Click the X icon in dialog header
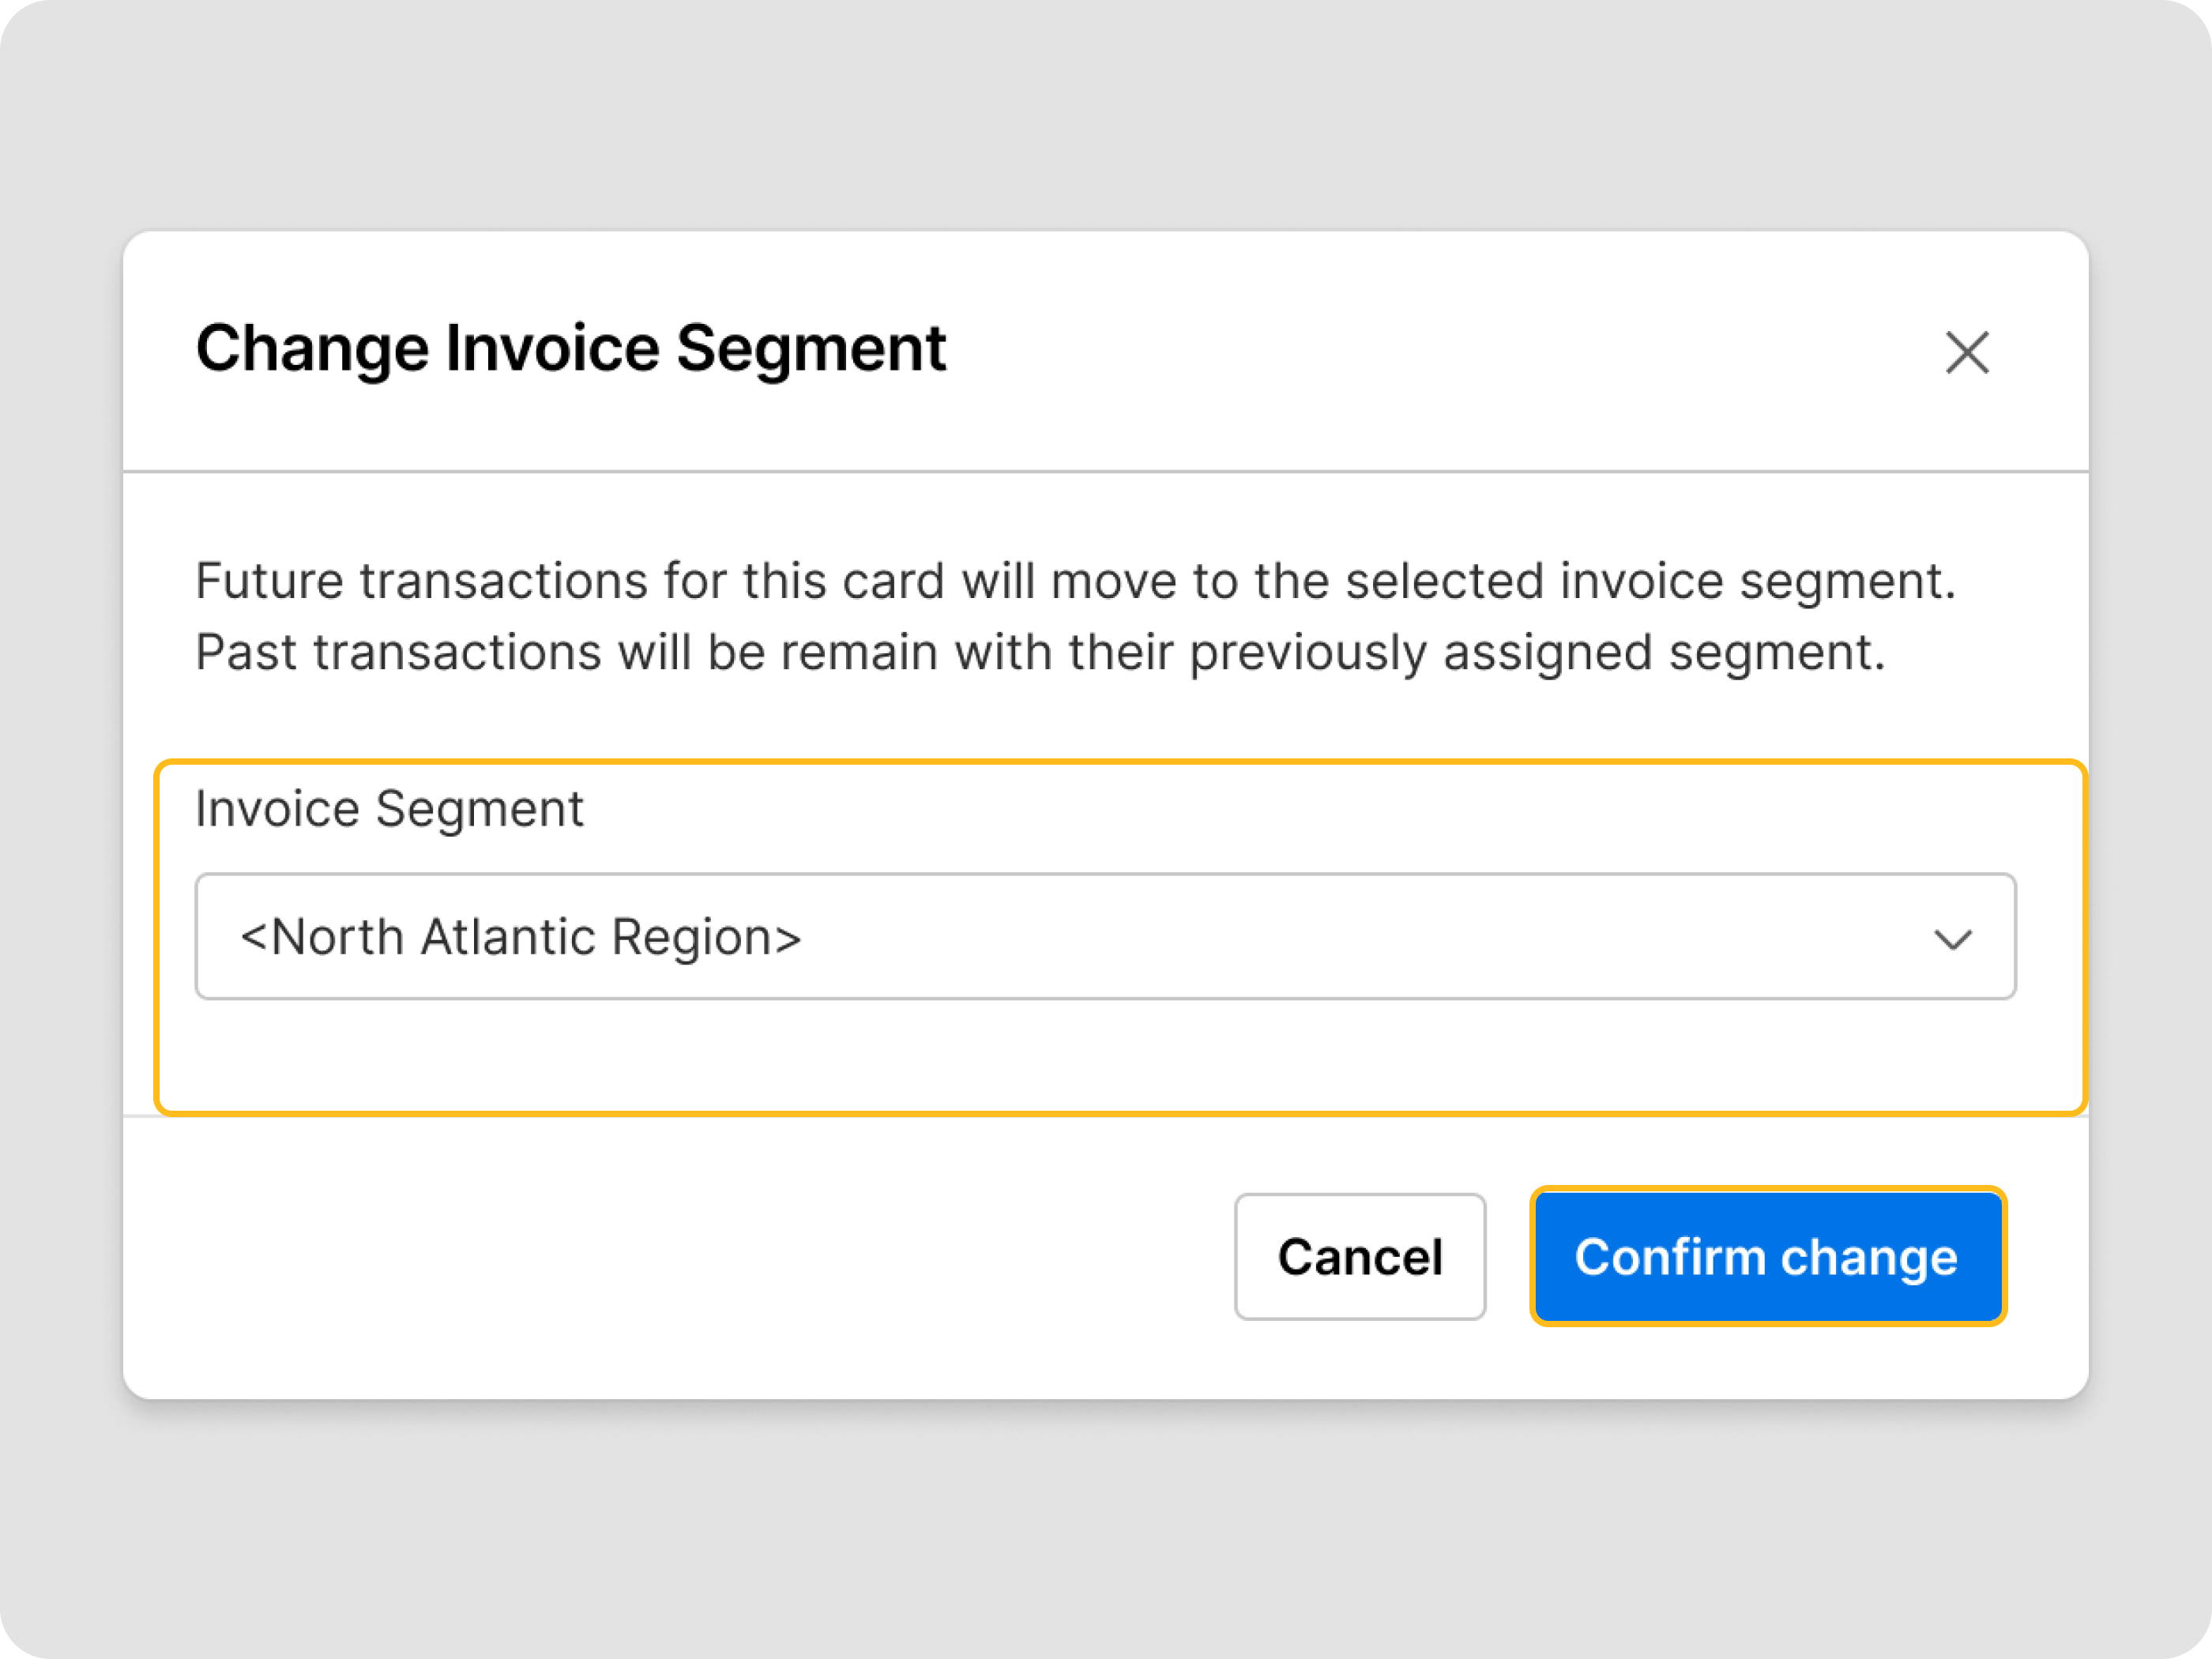 tap(1966, 352)
